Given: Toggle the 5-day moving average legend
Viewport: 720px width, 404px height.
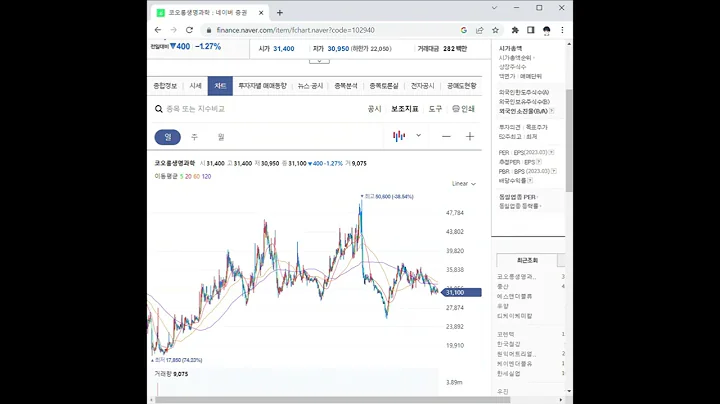Looking at the screenshot, I should (x=181, y=176).
